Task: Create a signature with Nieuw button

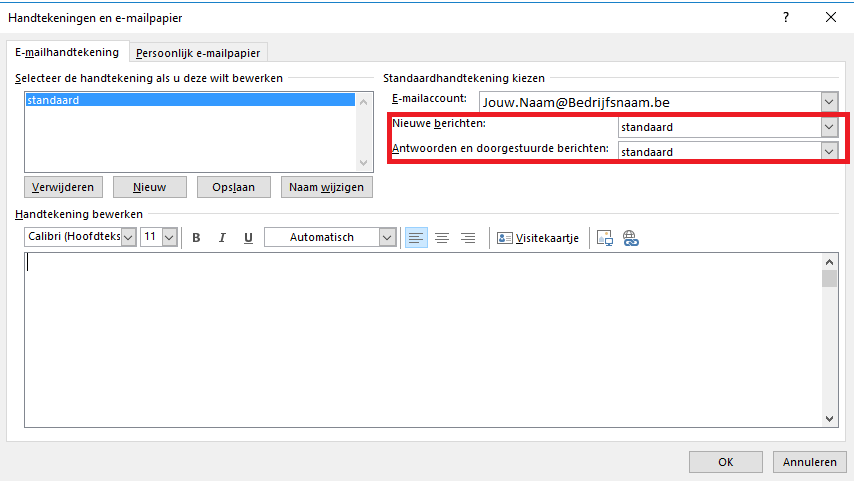Action: click(150, 187)
